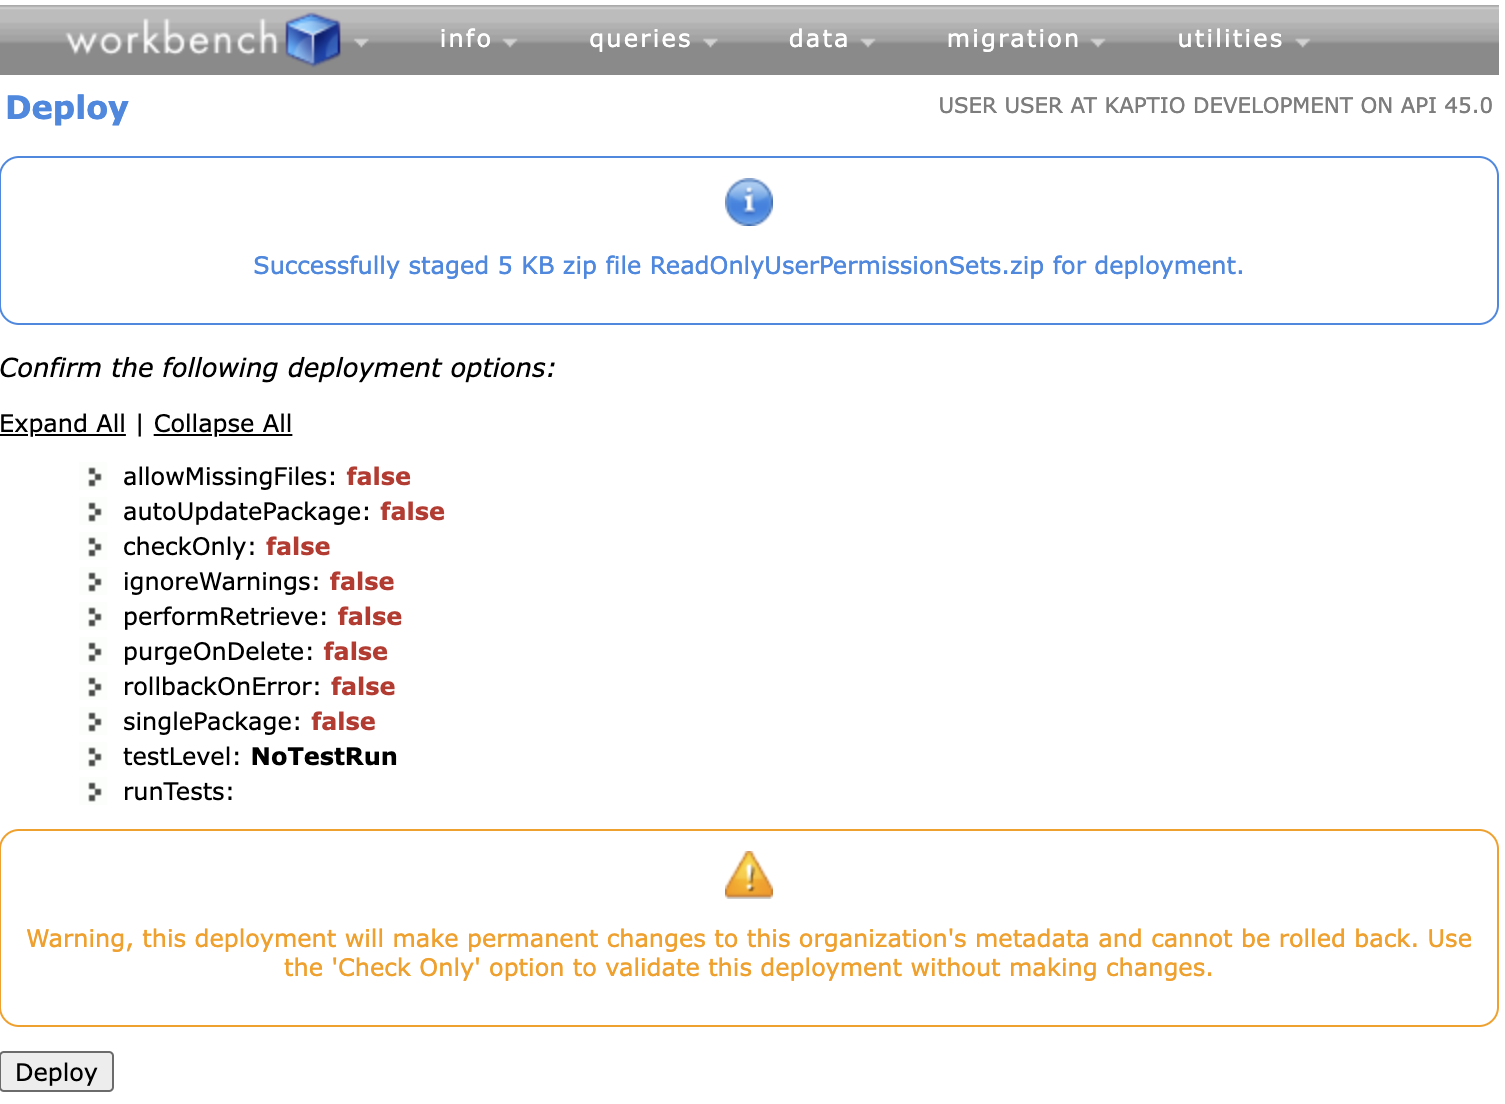Click the Collapse All link
Viewport: 1505px width, 1104px height.
(222, 424)
